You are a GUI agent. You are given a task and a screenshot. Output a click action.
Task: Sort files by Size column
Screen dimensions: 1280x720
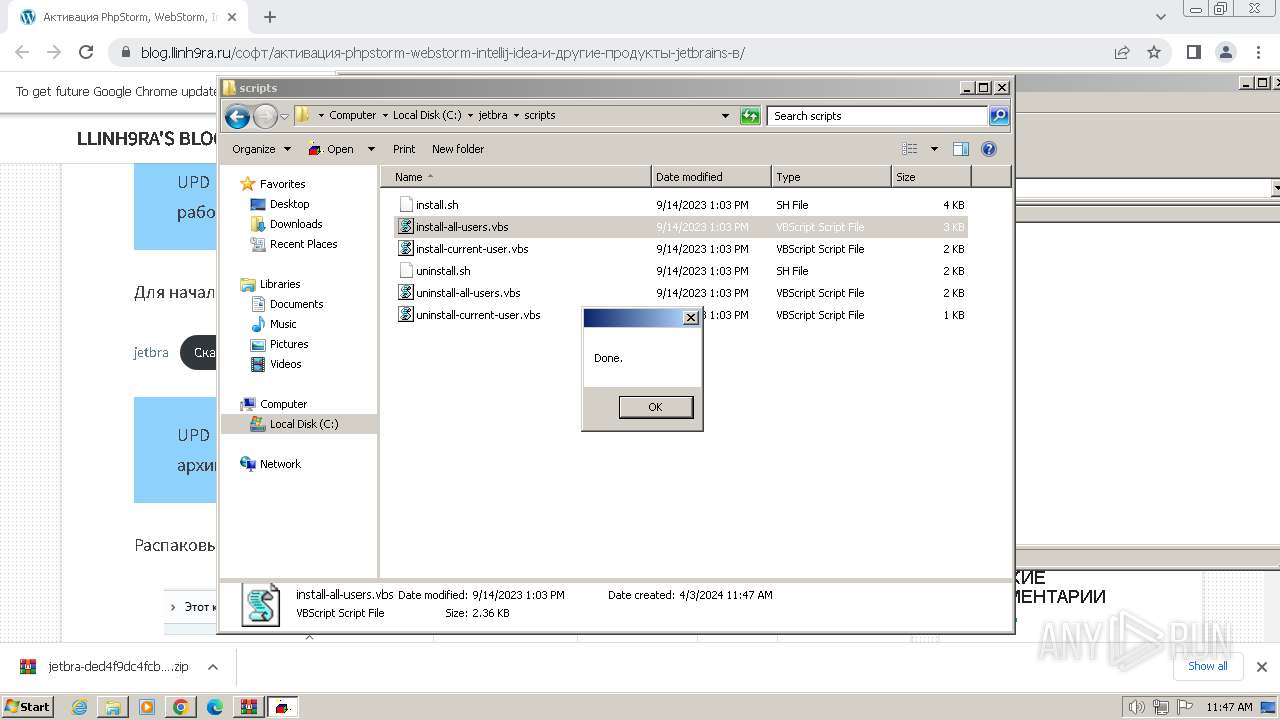(931, 177)
